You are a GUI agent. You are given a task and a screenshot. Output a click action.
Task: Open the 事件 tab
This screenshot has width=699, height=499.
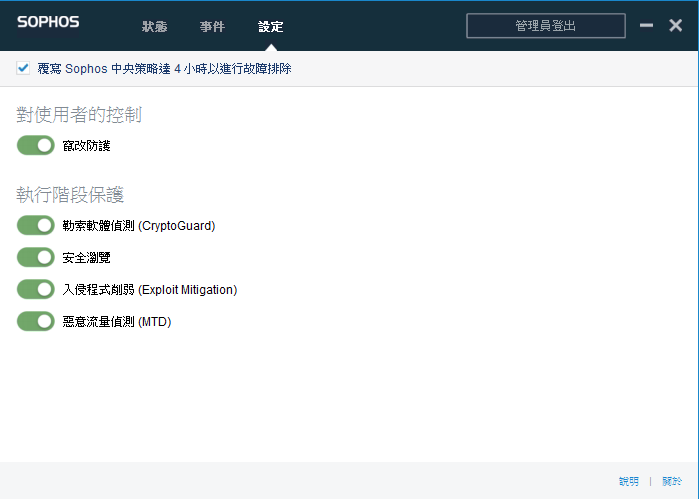pyautogui.click(x=212, y=26)
